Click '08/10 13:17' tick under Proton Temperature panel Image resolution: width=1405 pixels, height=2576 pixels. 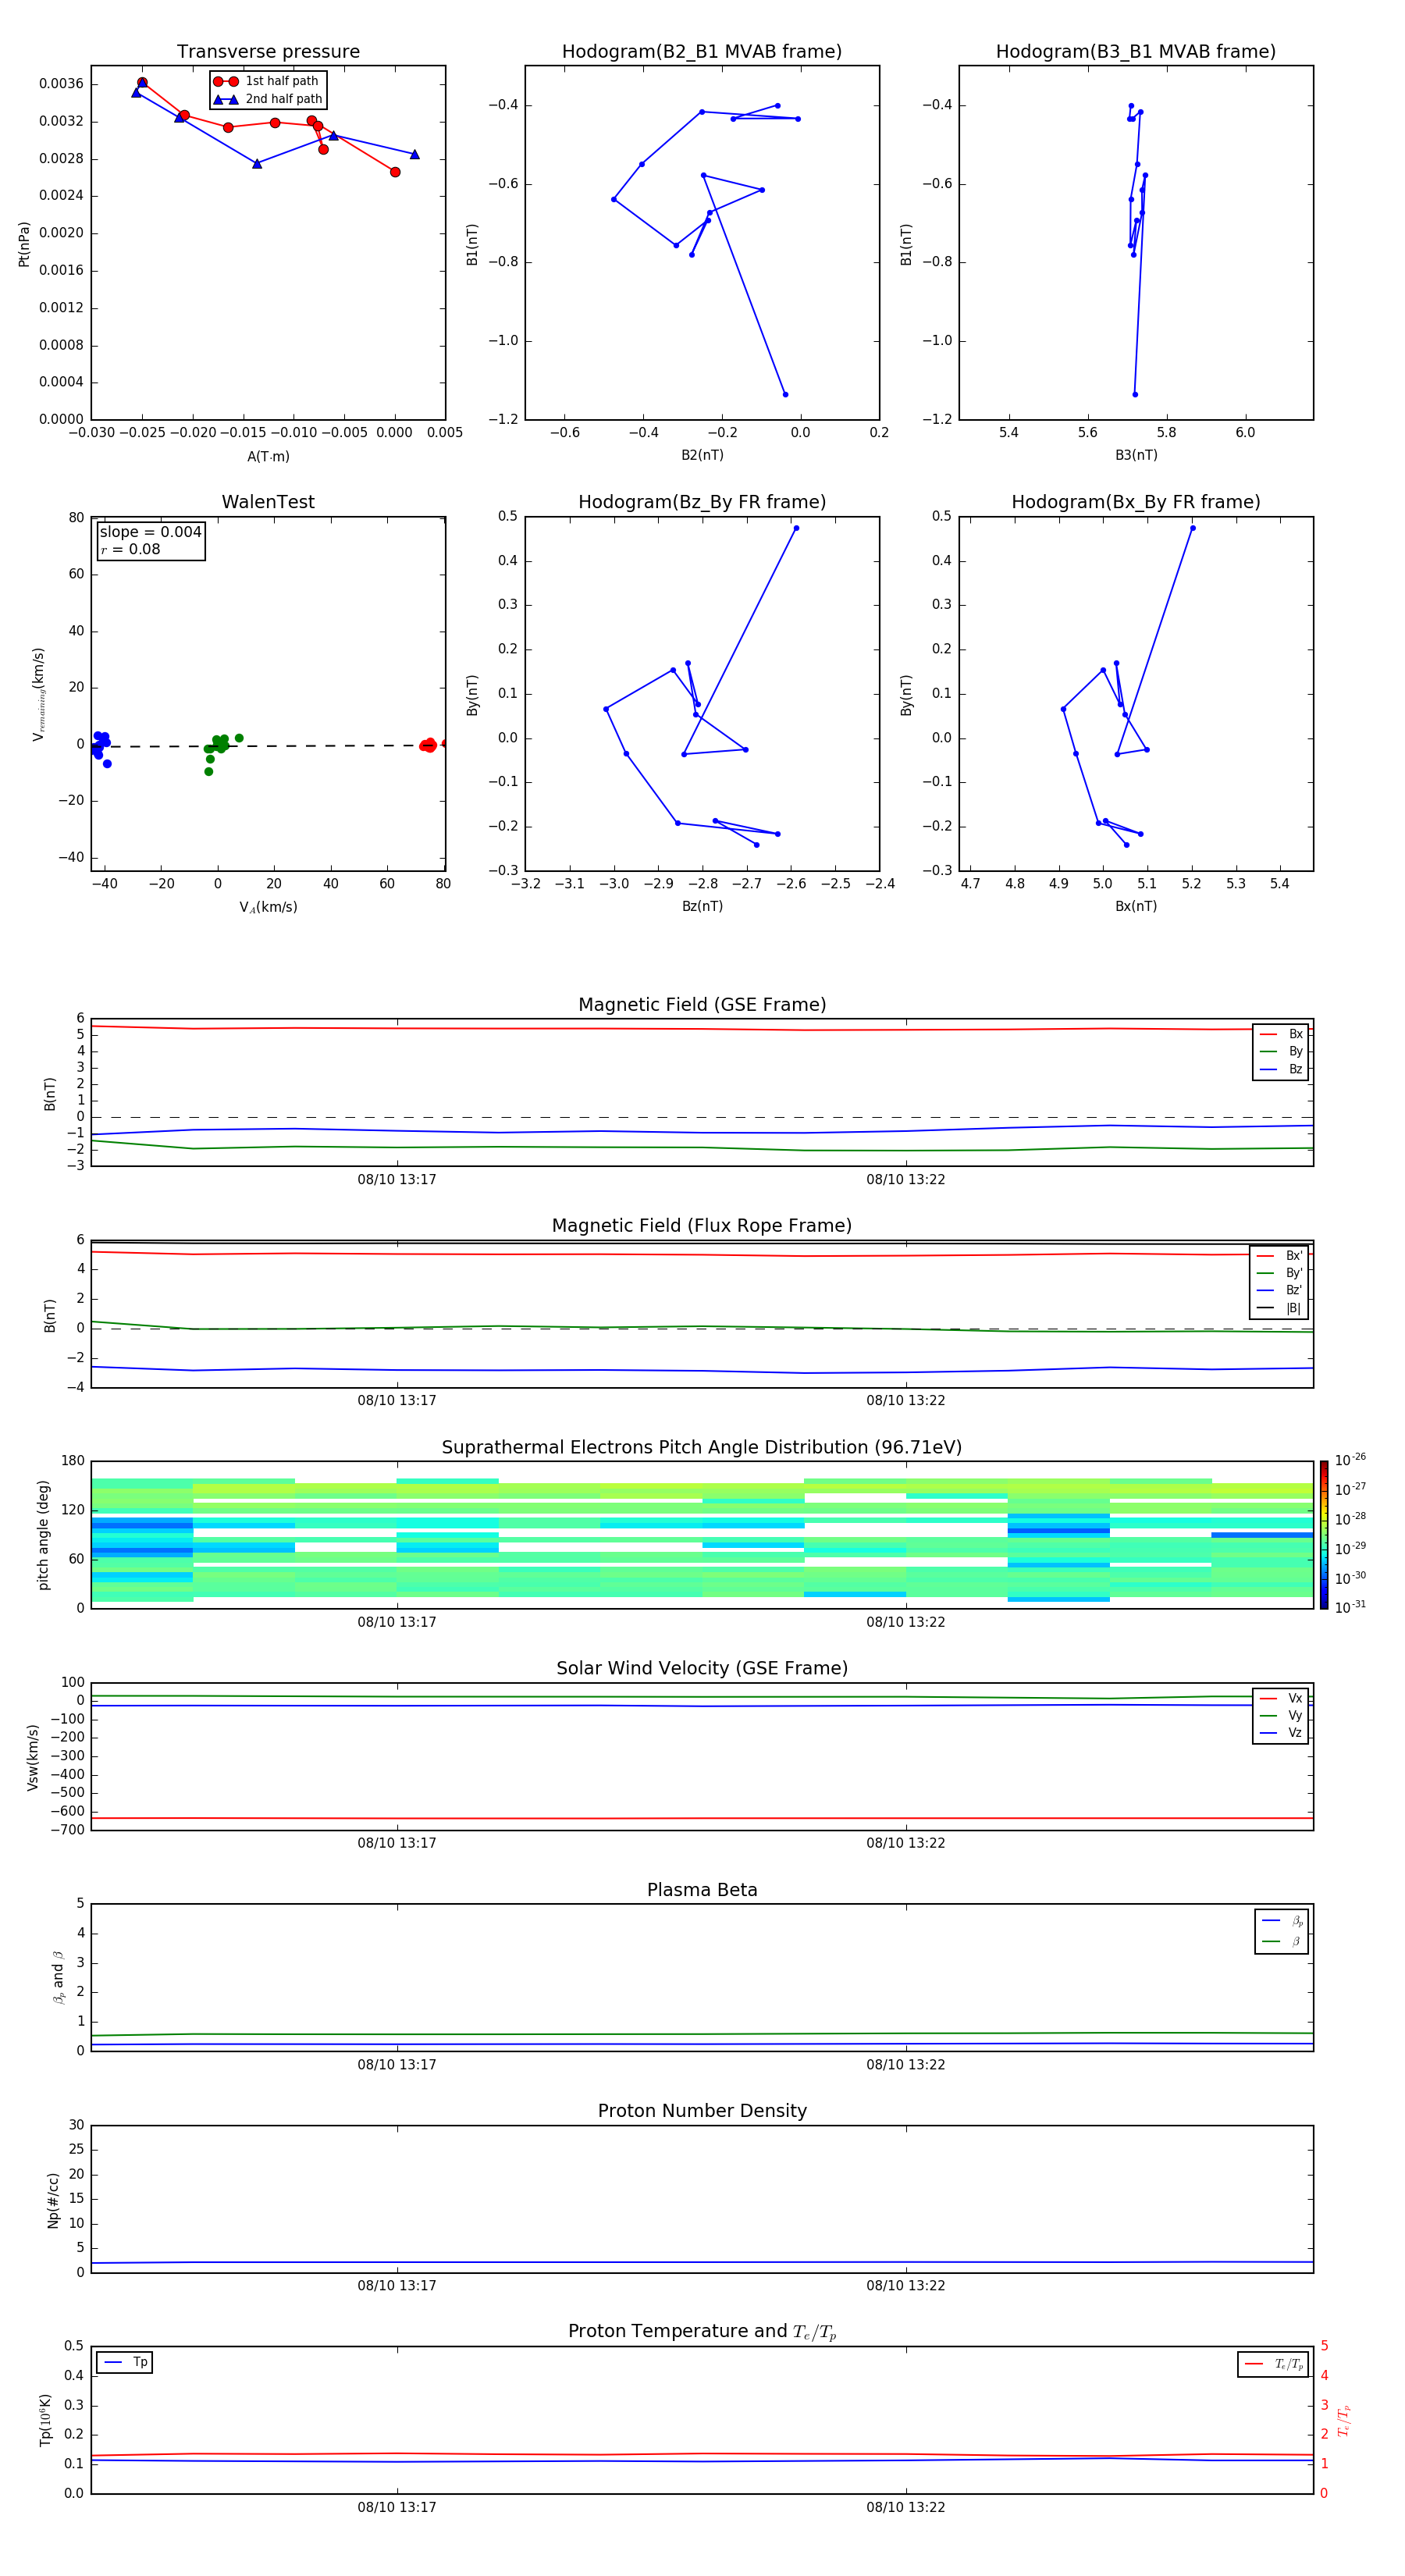coord(397,2507)
